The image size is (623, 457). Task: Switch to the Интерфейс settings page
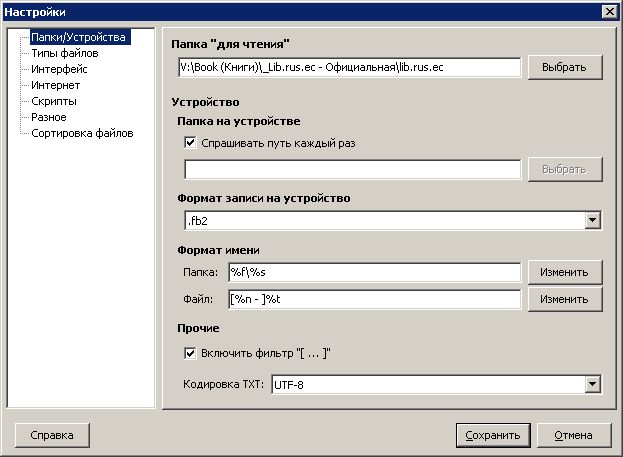click(59, 70)
